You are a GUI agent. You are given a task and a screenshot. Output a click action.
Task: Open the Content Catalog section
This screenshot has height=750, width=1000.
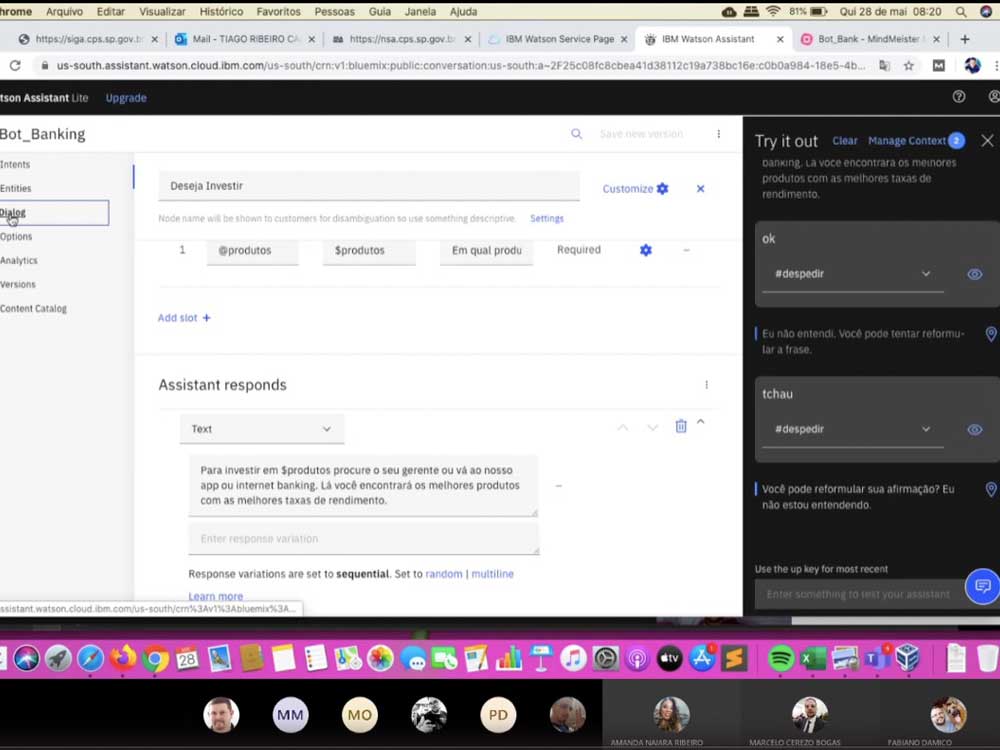[33, 309]
